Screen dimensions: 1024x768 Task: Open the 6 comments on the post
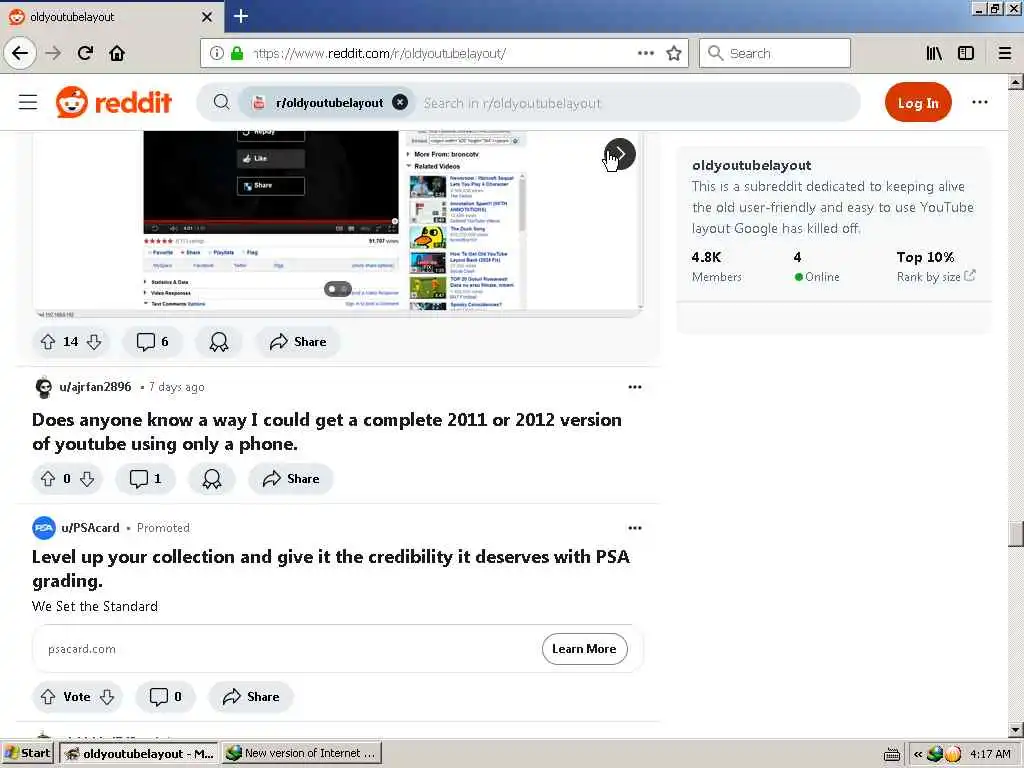click(x=152, y=342)
